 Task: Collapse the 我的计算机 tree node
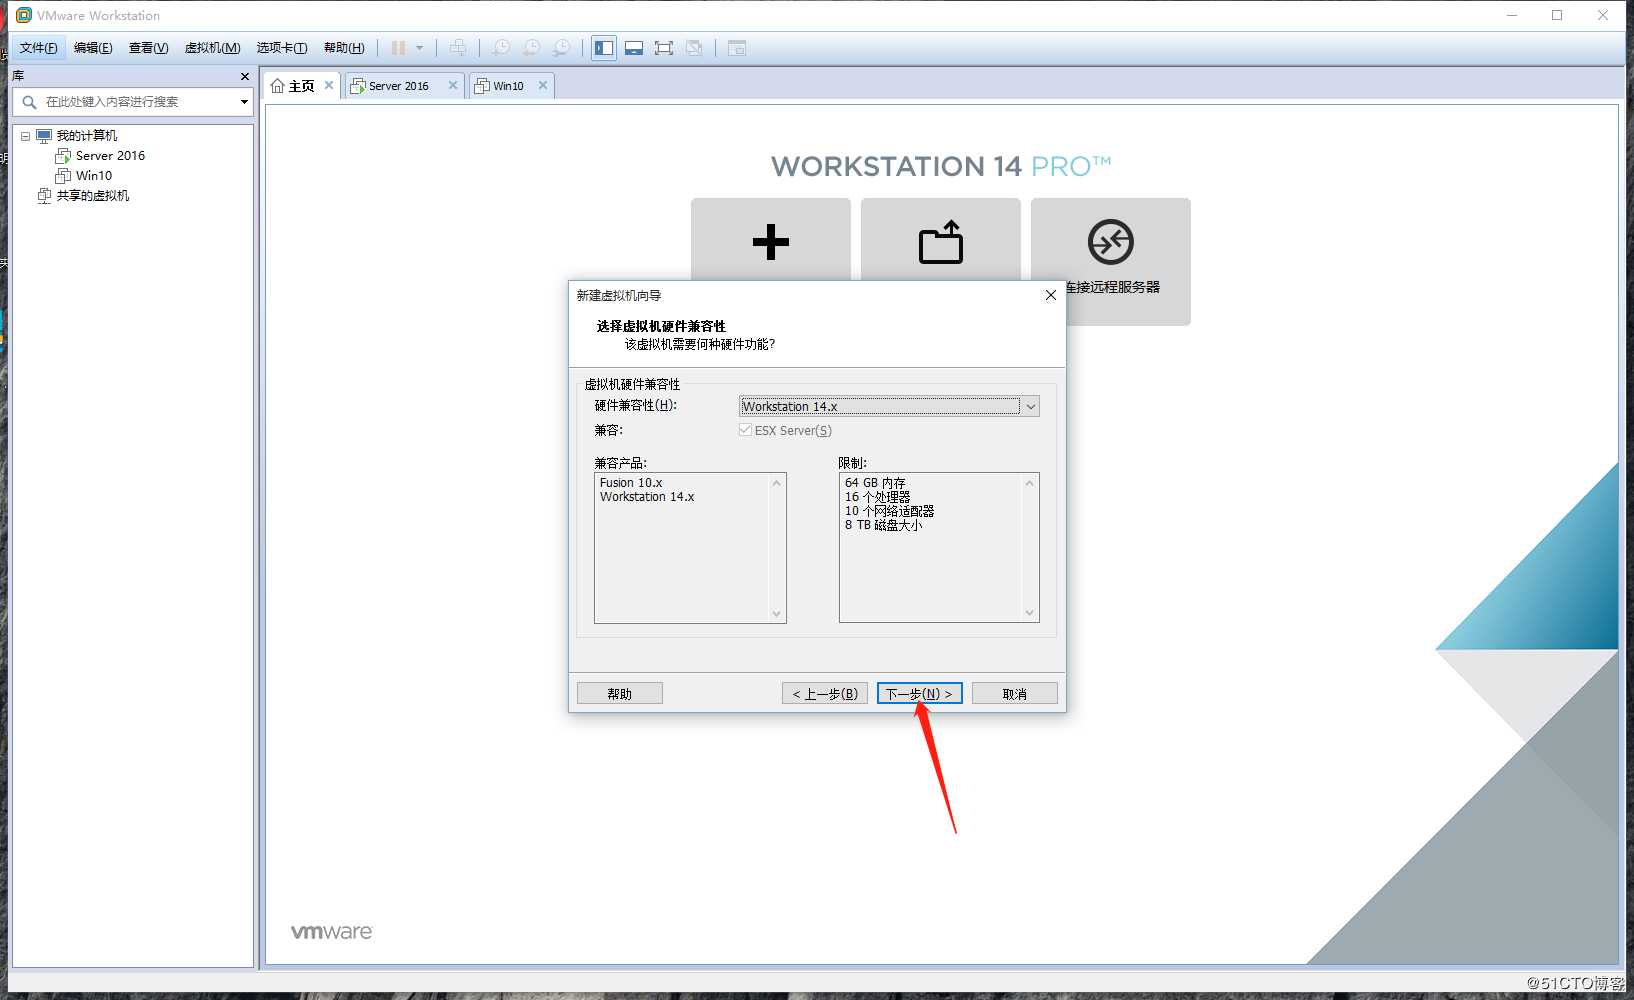tap(26, 136)
